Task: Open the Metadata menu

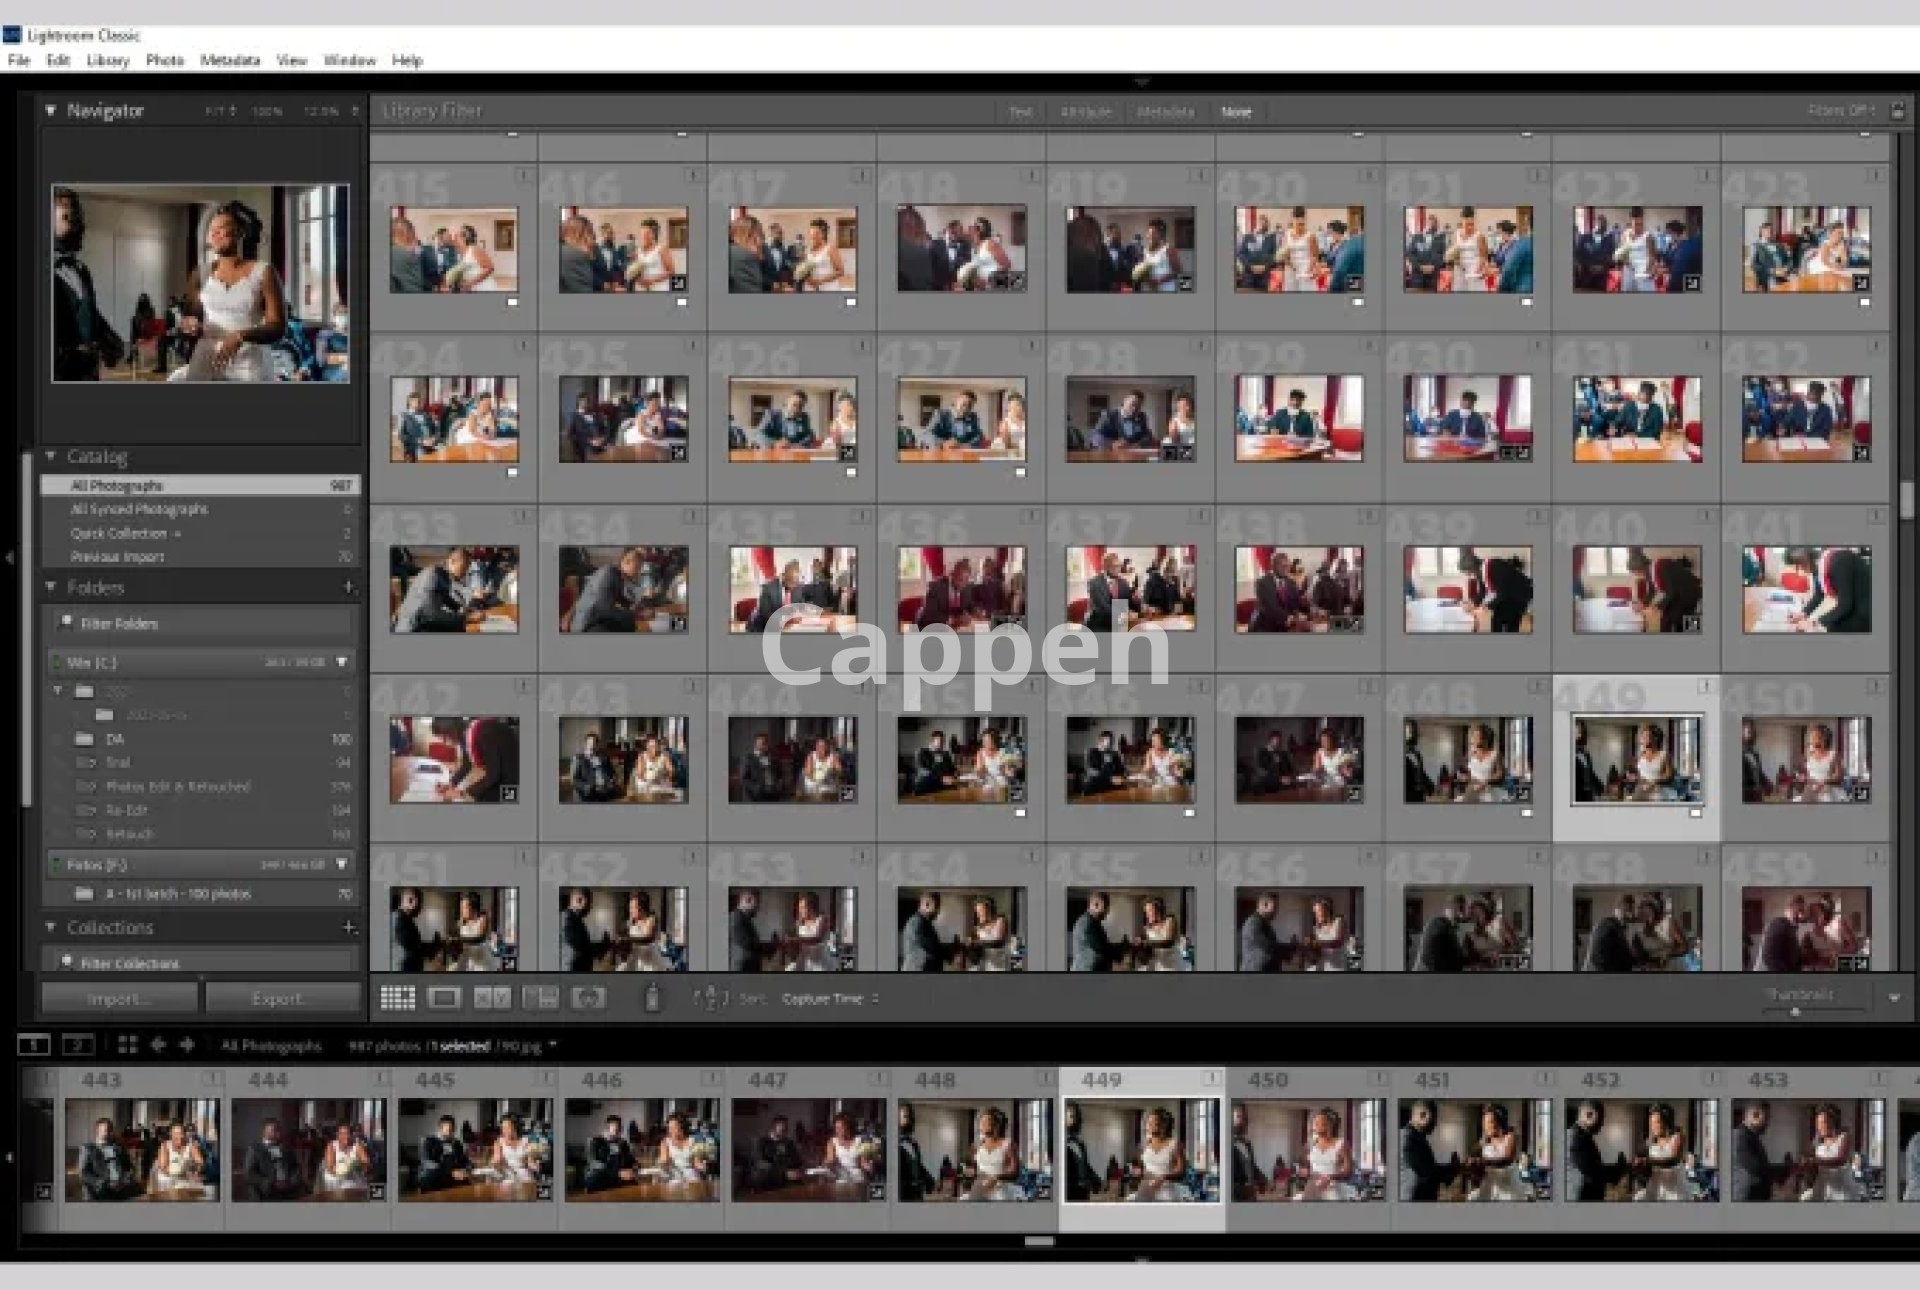Action: [x=229, y=60]
